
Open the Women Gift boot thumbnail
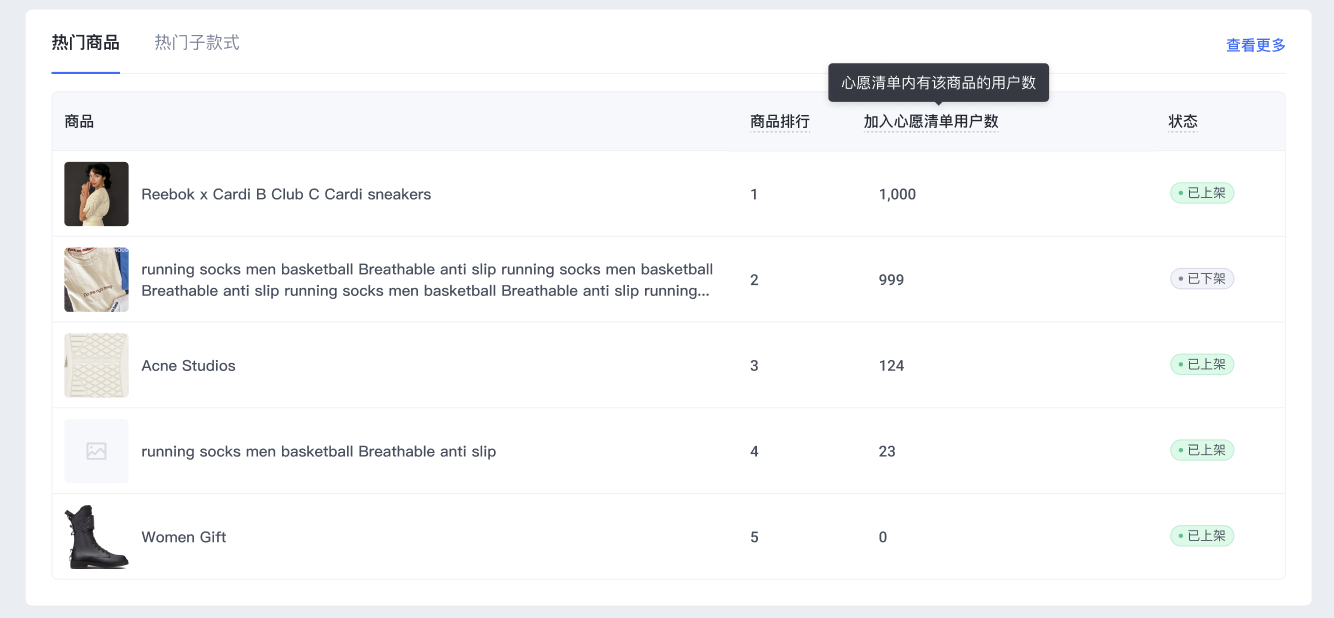click(96, 537)
